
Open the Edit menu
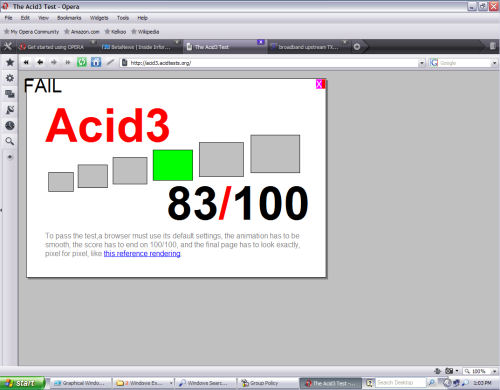(25, 18)
